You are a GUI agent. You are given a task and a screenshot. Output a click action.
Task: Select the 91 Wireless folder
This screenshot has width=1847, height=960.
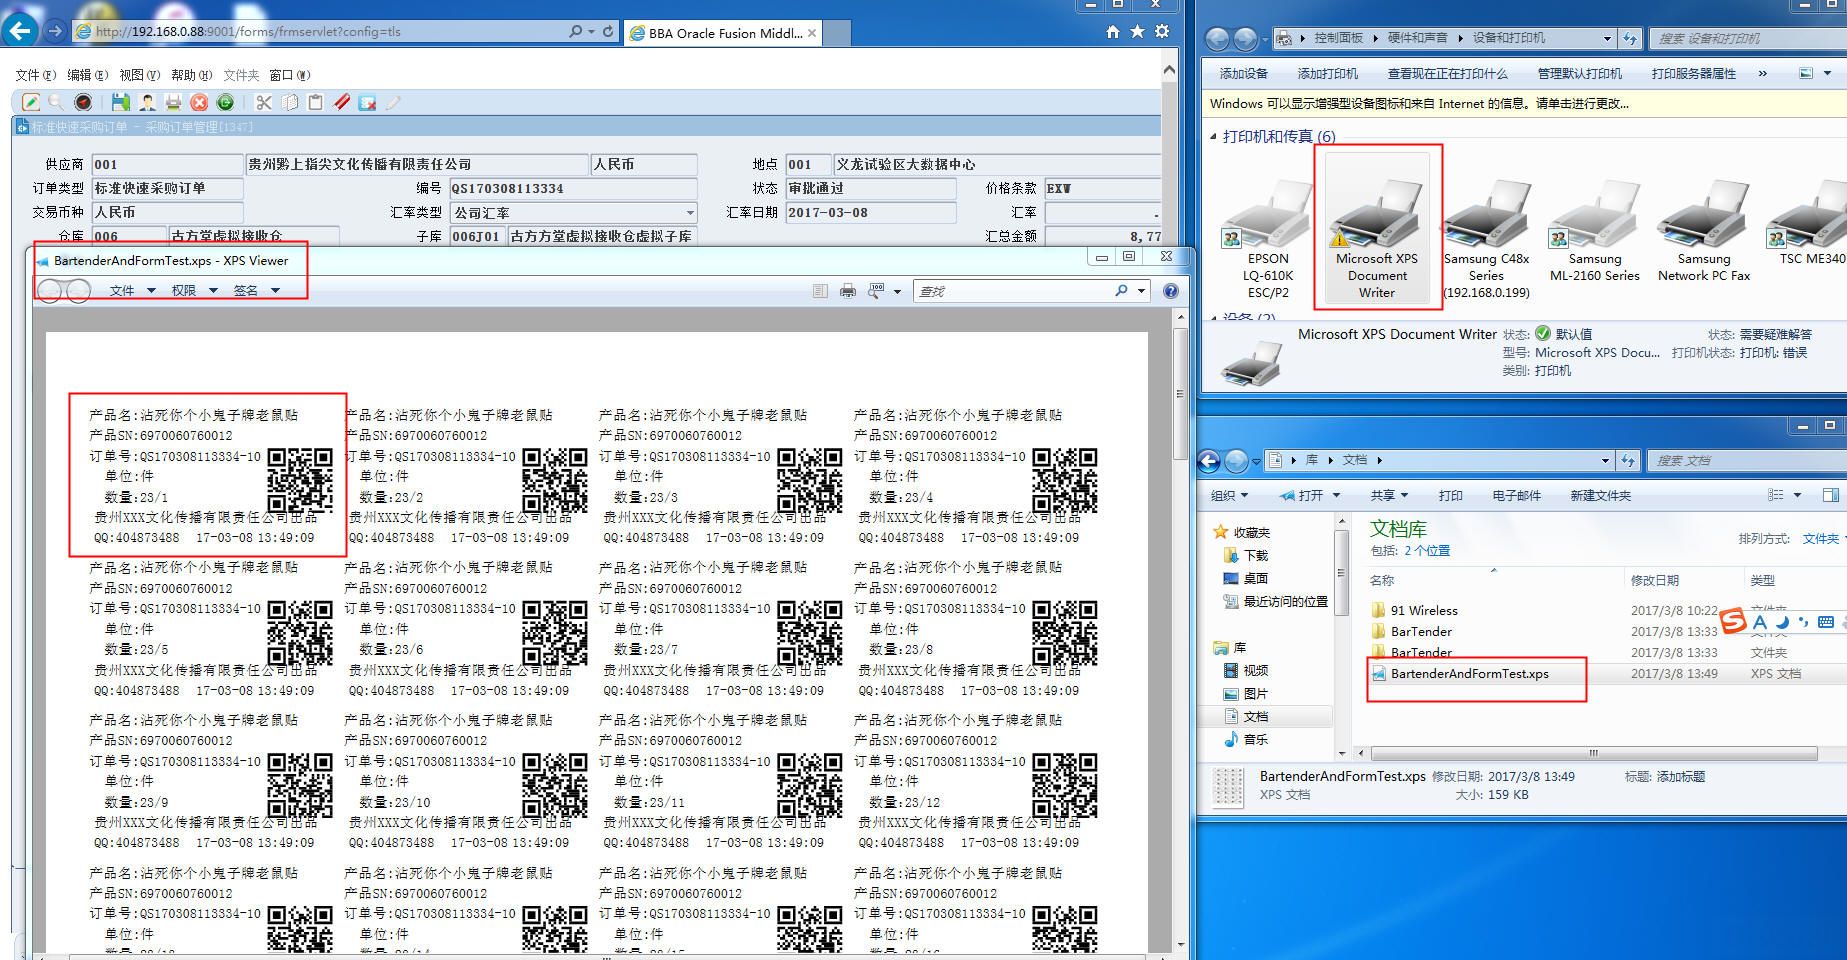click(x=1424, y=610)
